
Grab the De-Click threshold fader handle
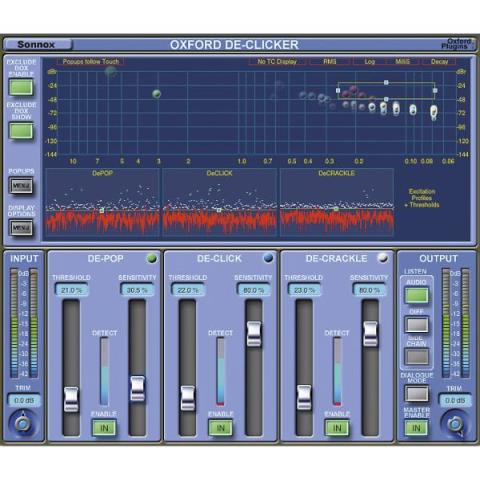(188, 398)
